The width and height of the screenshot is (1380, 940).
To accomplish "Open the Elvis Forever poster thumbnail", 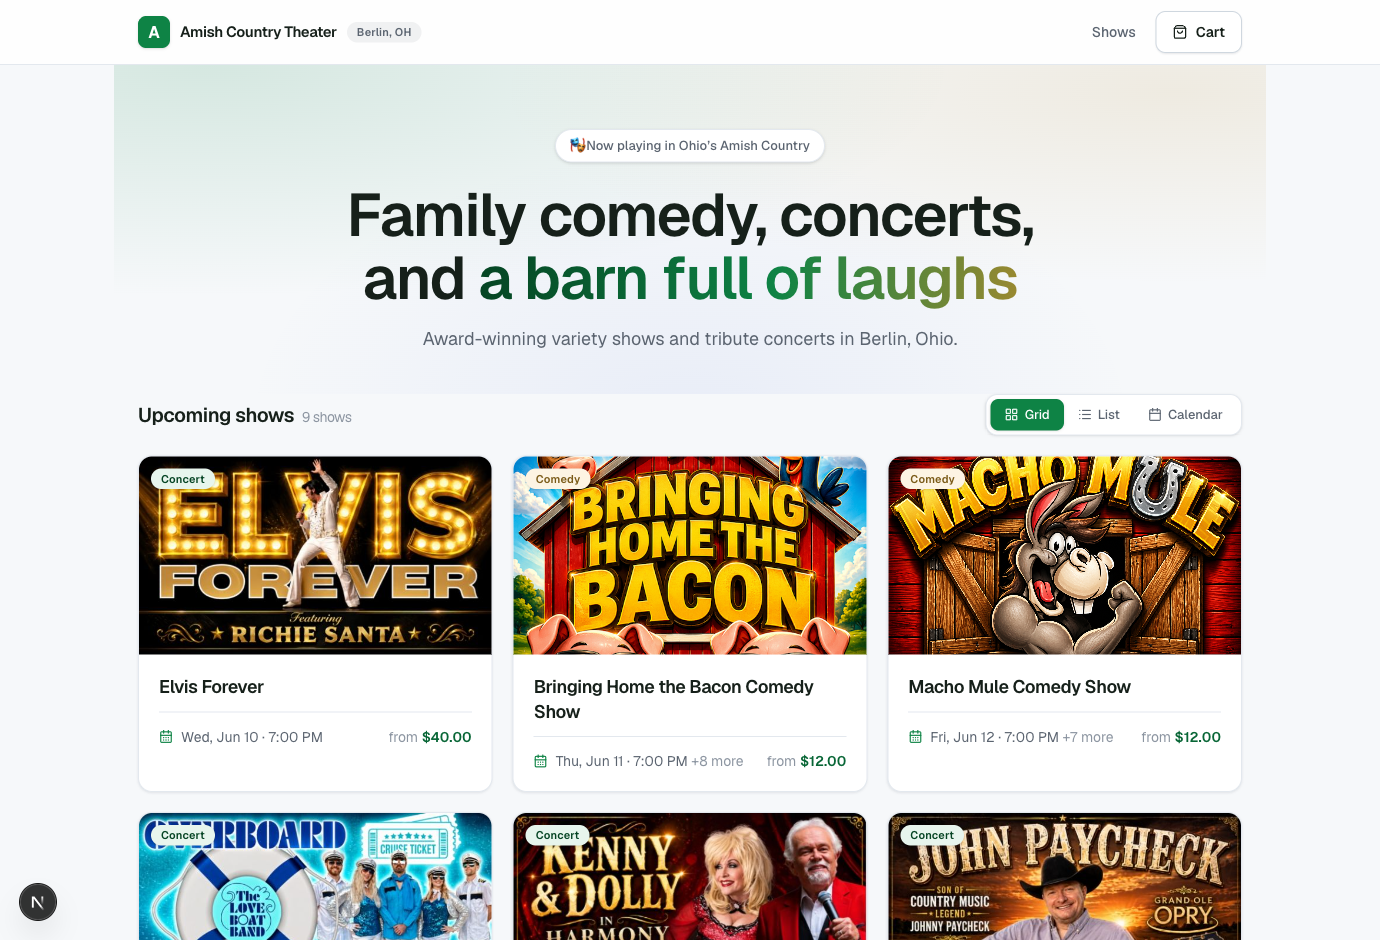I will click(x=315, y=556).
